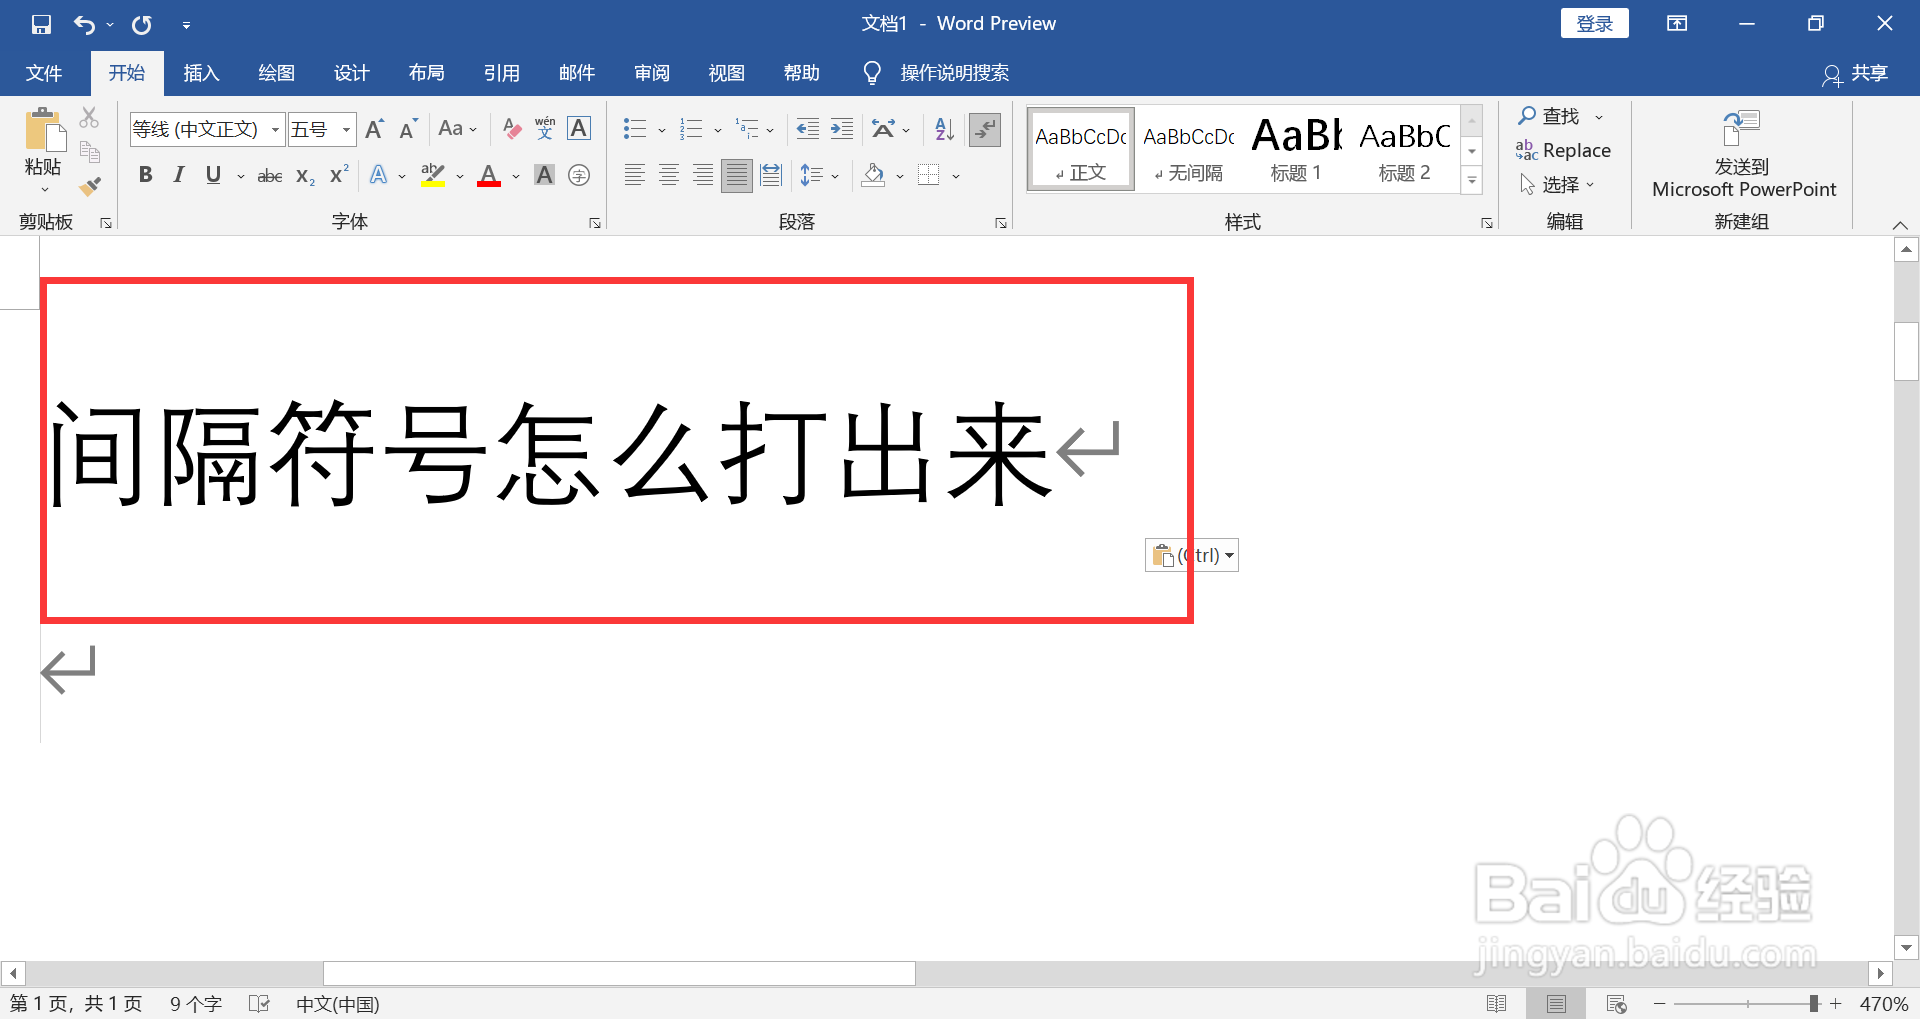This screenshot has width=1920, height=1019.
Task: Toggle bold formatting
Action: point(146,175)
